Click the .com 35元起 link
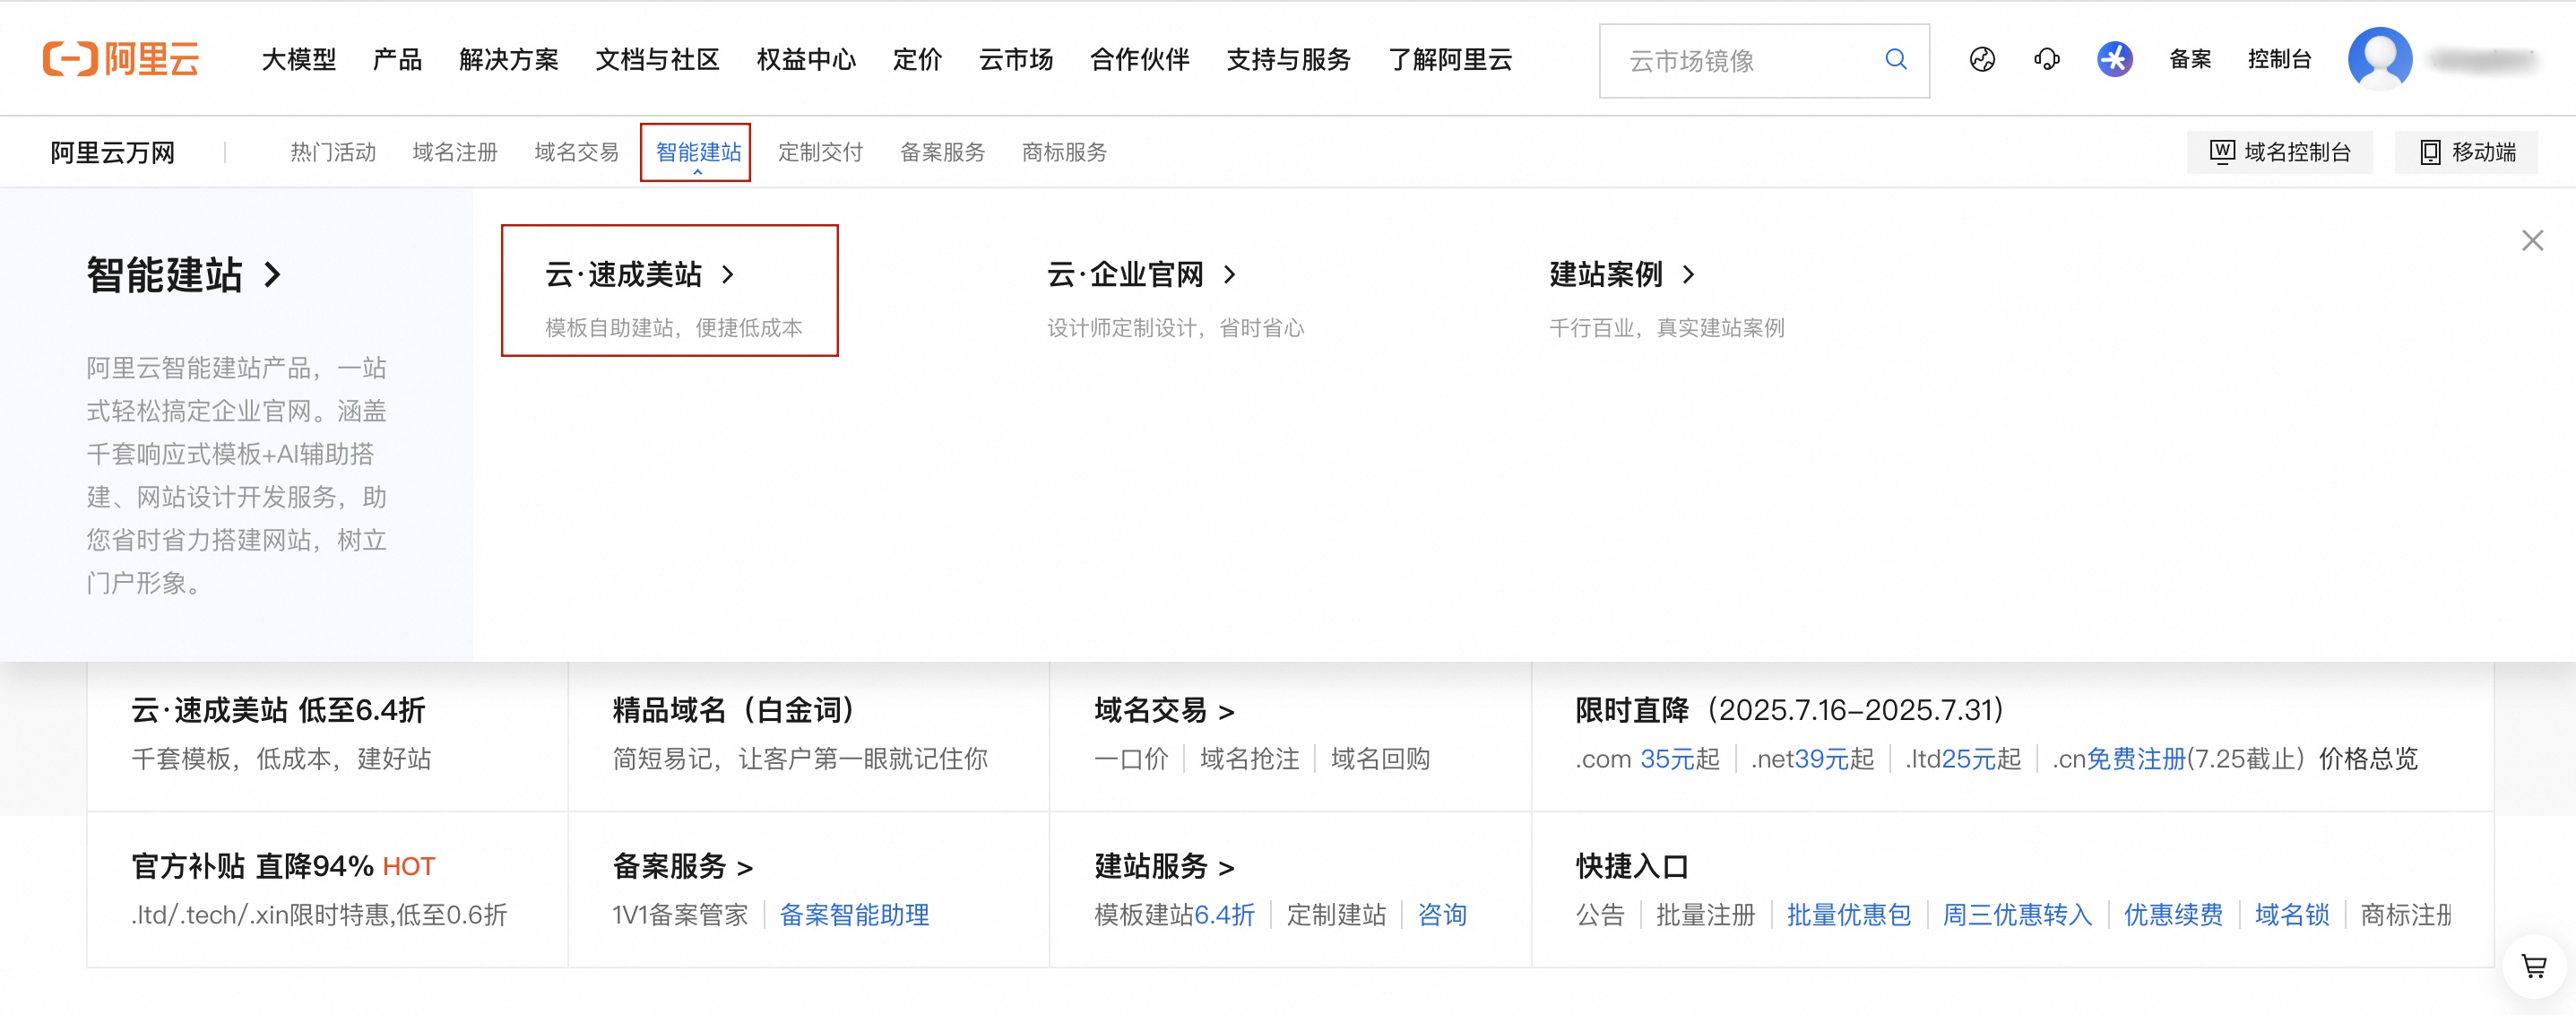 [1647, 759]
